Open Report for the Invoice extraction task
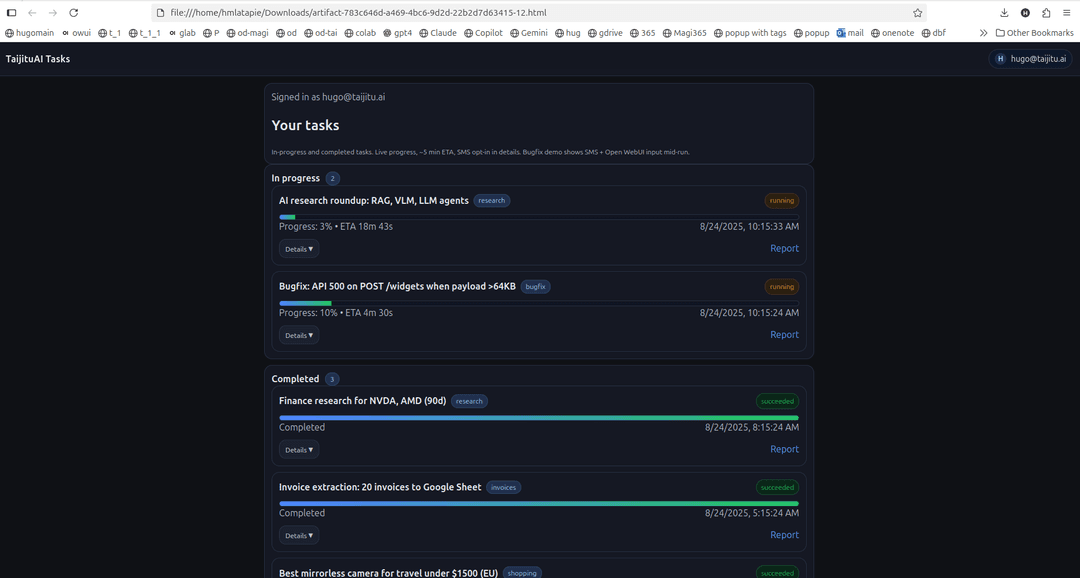The width and height of the screenshot is (1080, 578). coord(784,535)
